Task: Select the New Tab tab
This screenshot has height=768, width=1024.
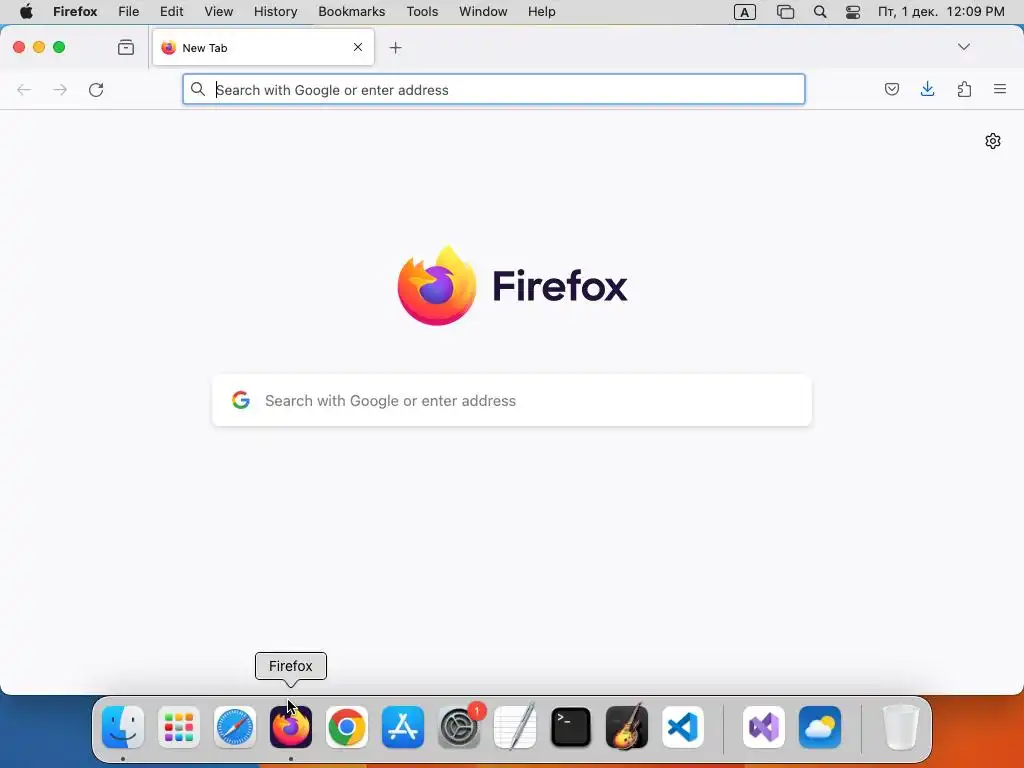Action: 263,47
